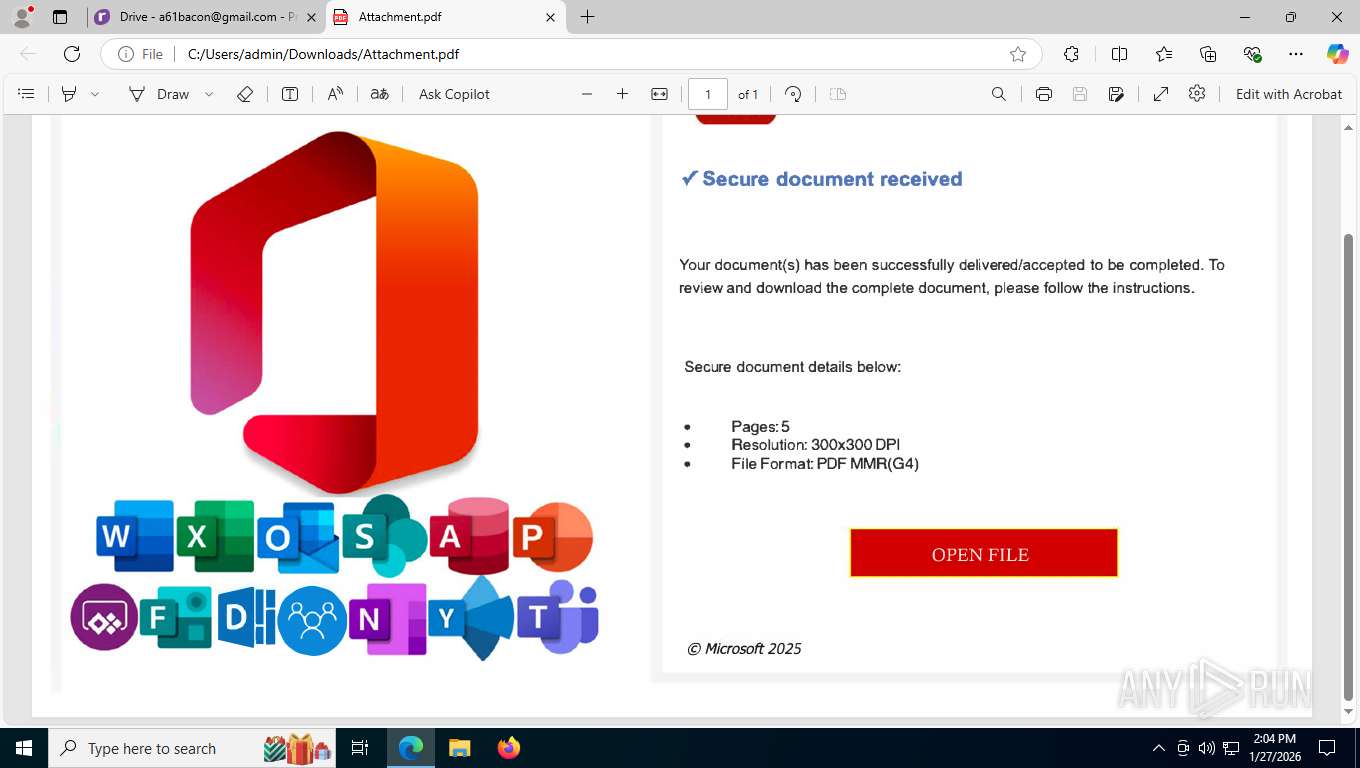
Task: Open Find in PDF search
Action: (x=998, y=94)
